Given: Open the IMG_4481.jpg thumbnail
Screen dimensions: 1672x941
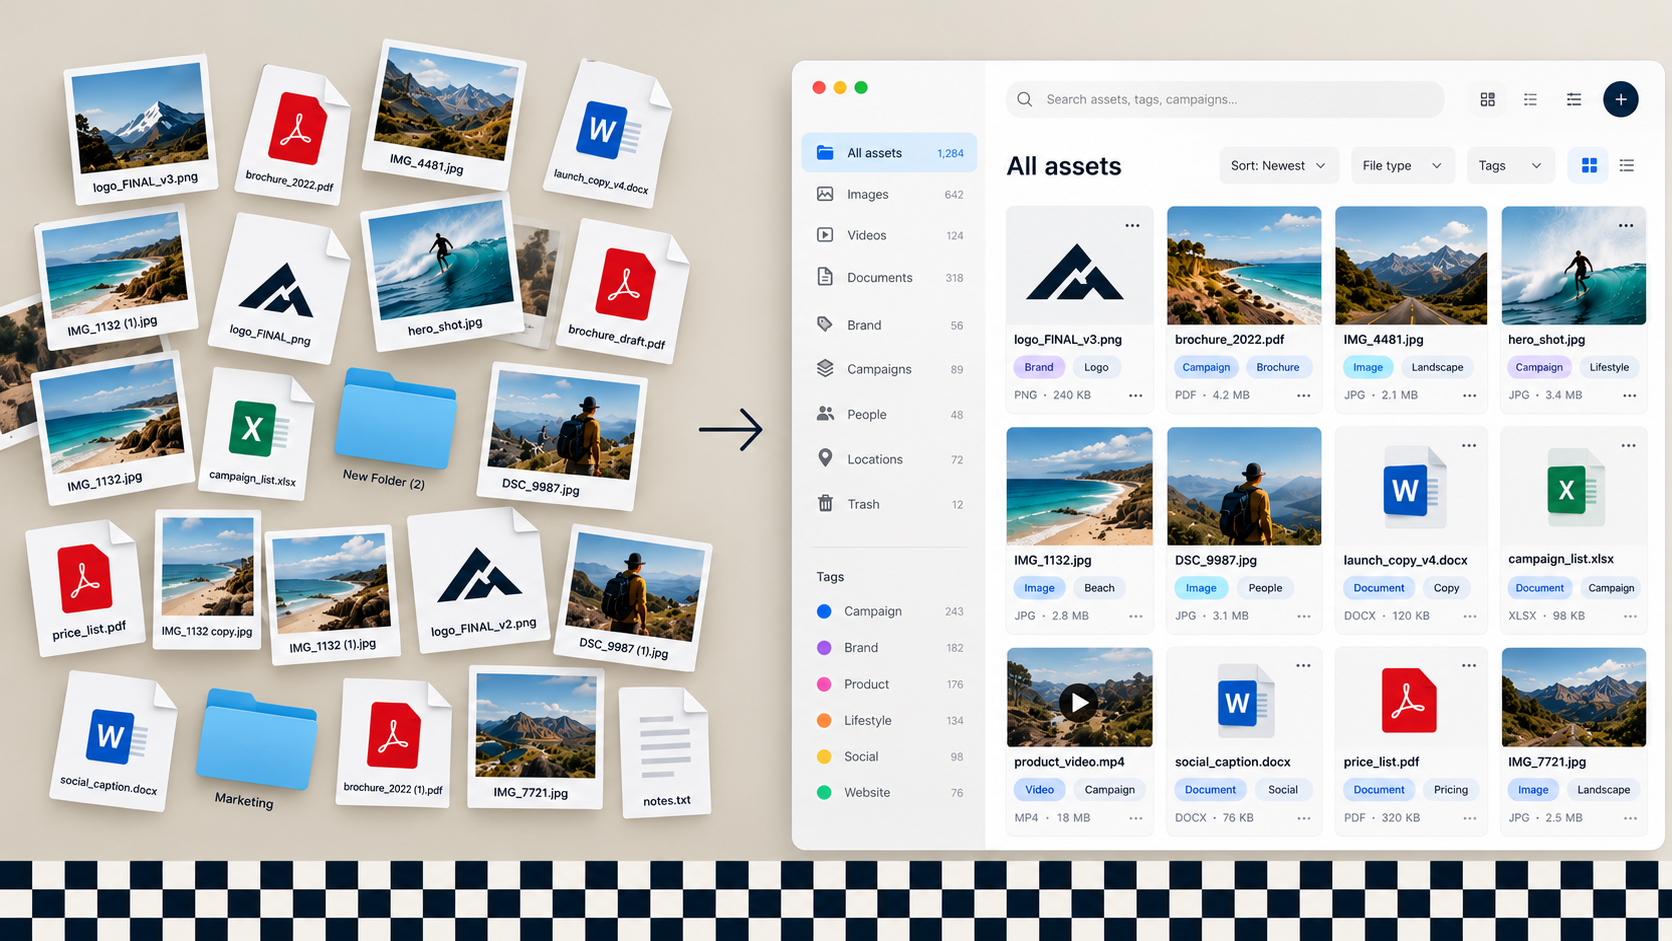Looking at the screenshot, I should (1411, 265).
